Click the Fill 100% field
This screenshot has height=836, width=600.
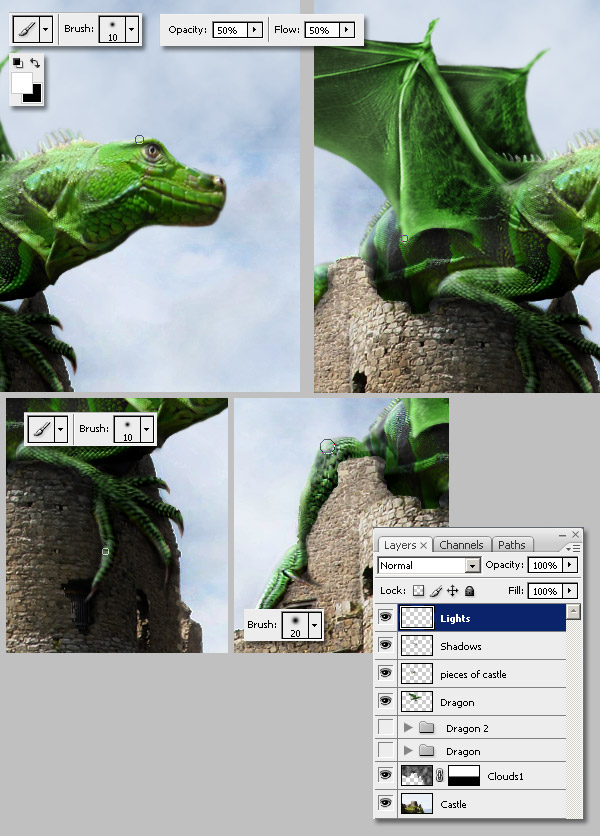tap(546, 591)
